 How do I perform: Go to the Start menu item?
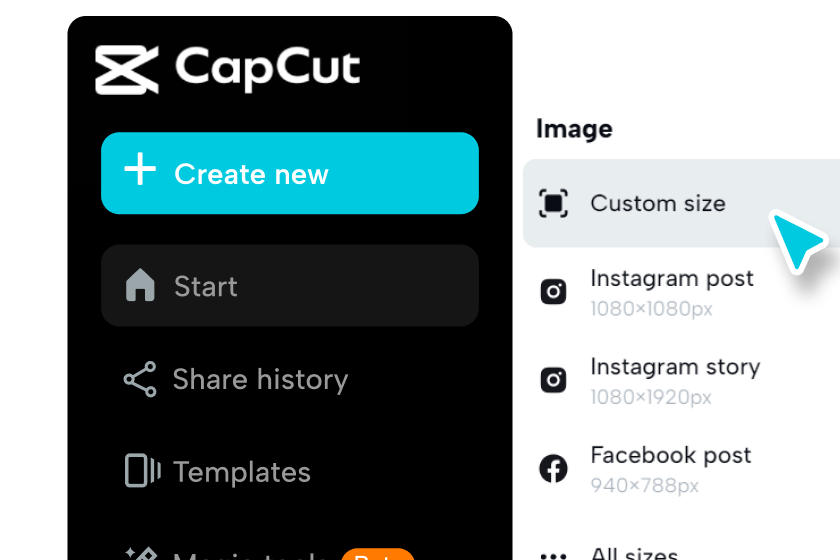pos(290,286)
